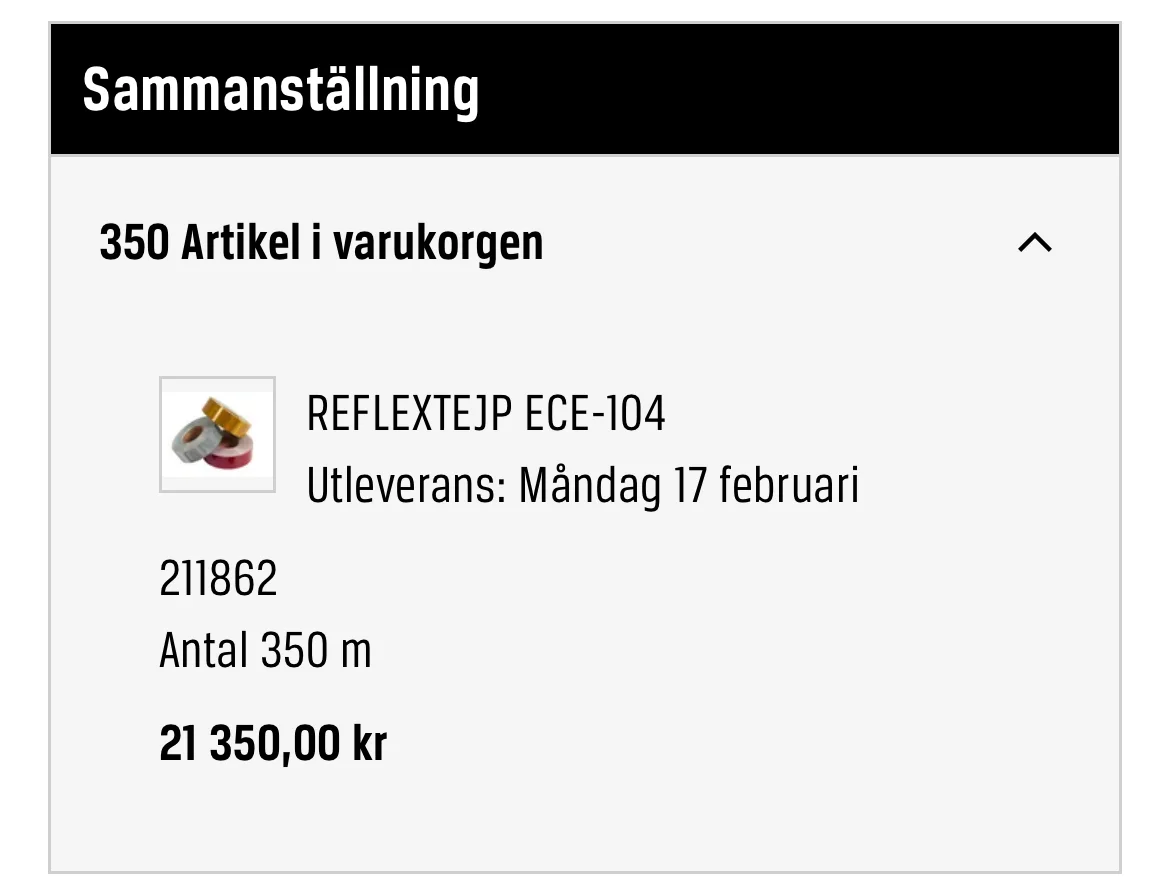Open the reflective tape product thumbnail

tap(217, 434)
